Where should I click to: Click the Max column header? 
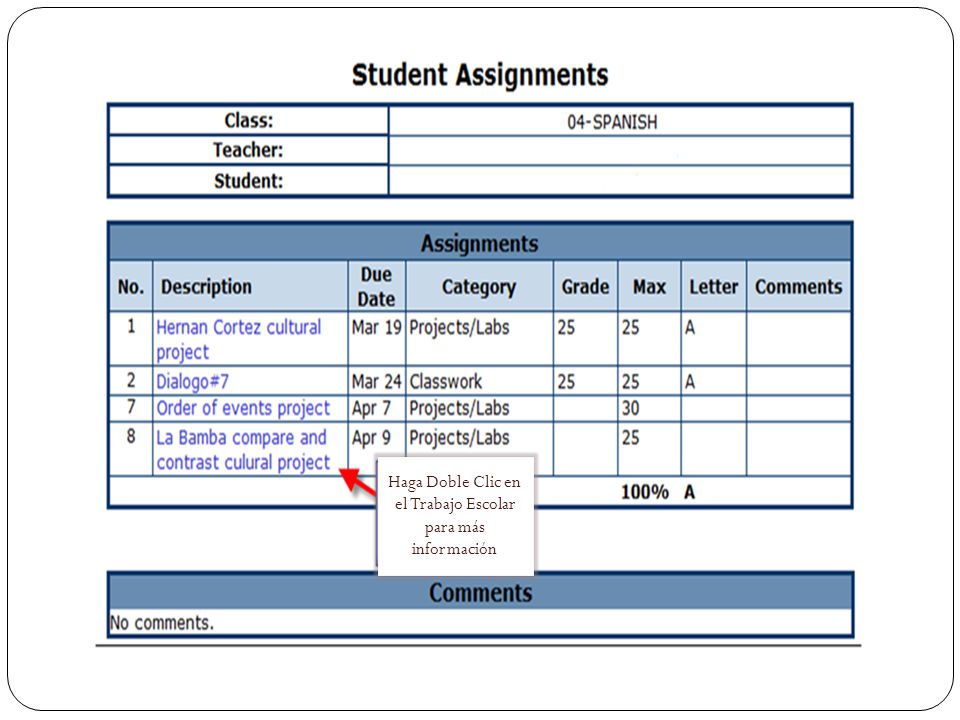coord(650,286)
